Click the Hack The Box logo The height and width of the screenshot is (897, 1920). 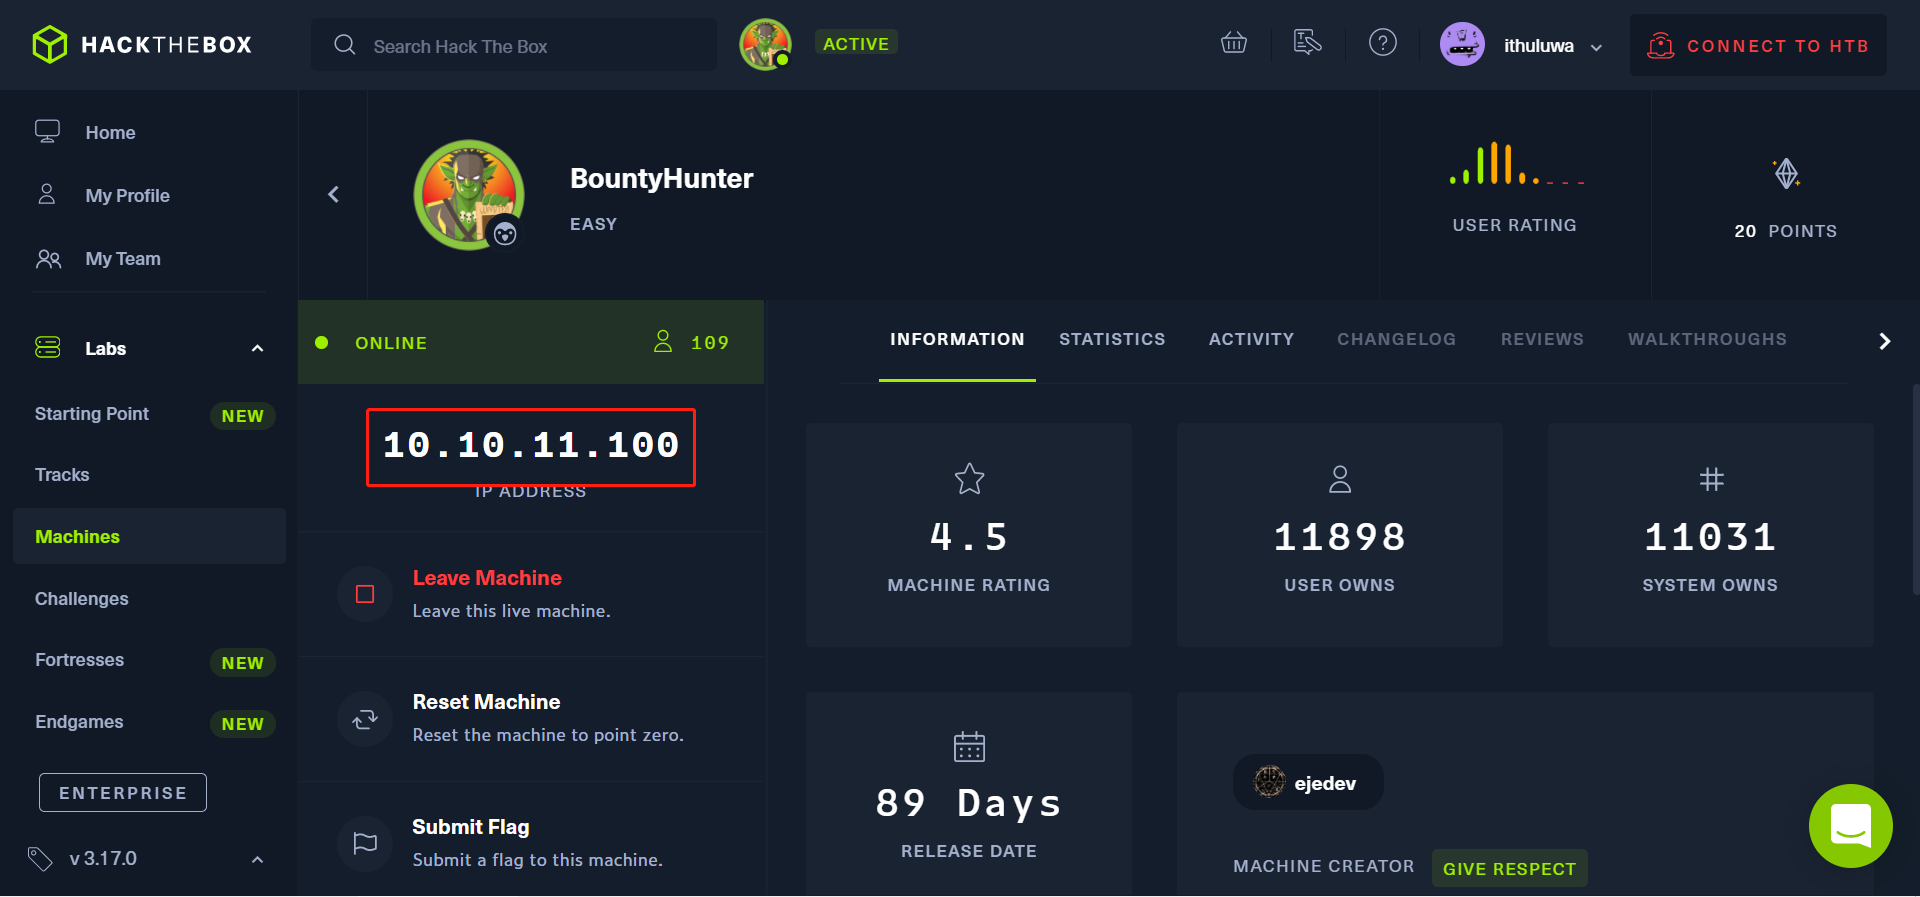point(142,45)
